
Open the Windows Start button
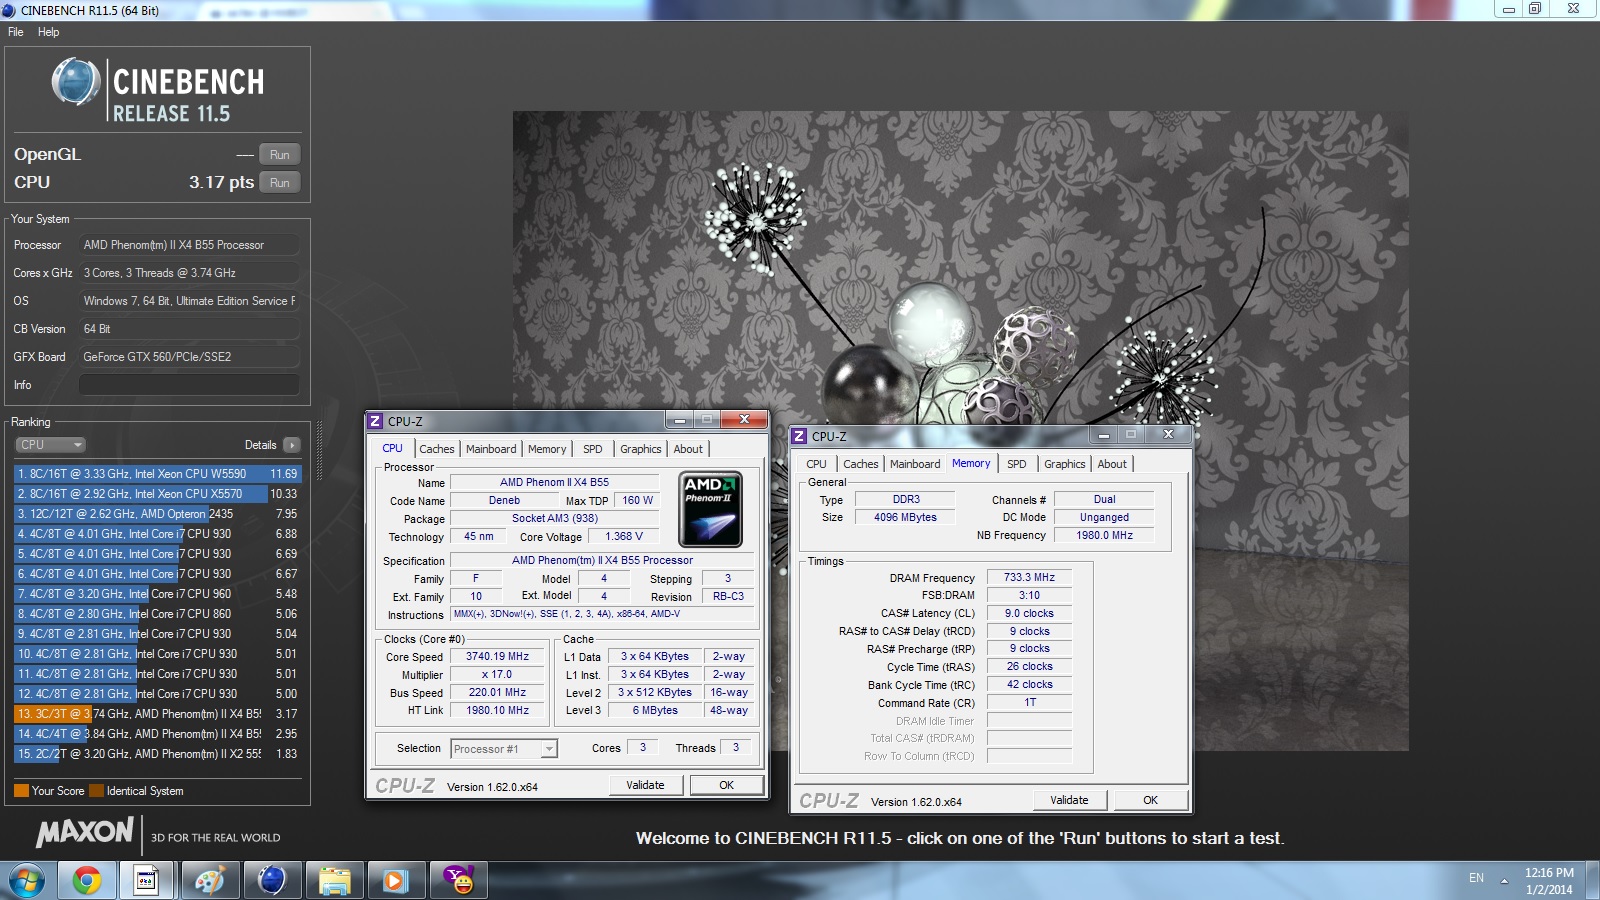coord(27,880)
